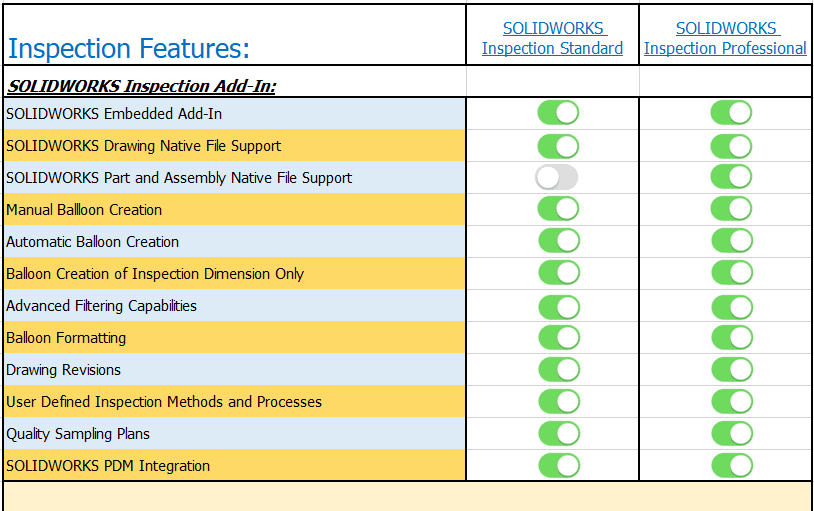This screenshot has height=511, width=814.
Task: Toggle Balloon Creation of Inspection Dimension Only, Professional
Action: pos(732,273)
